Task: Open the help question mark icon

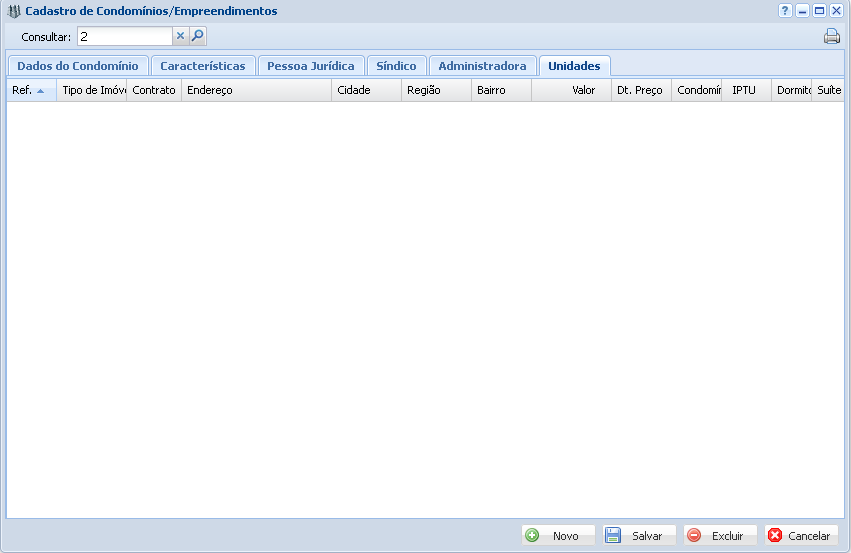Action: coord(785,11)
